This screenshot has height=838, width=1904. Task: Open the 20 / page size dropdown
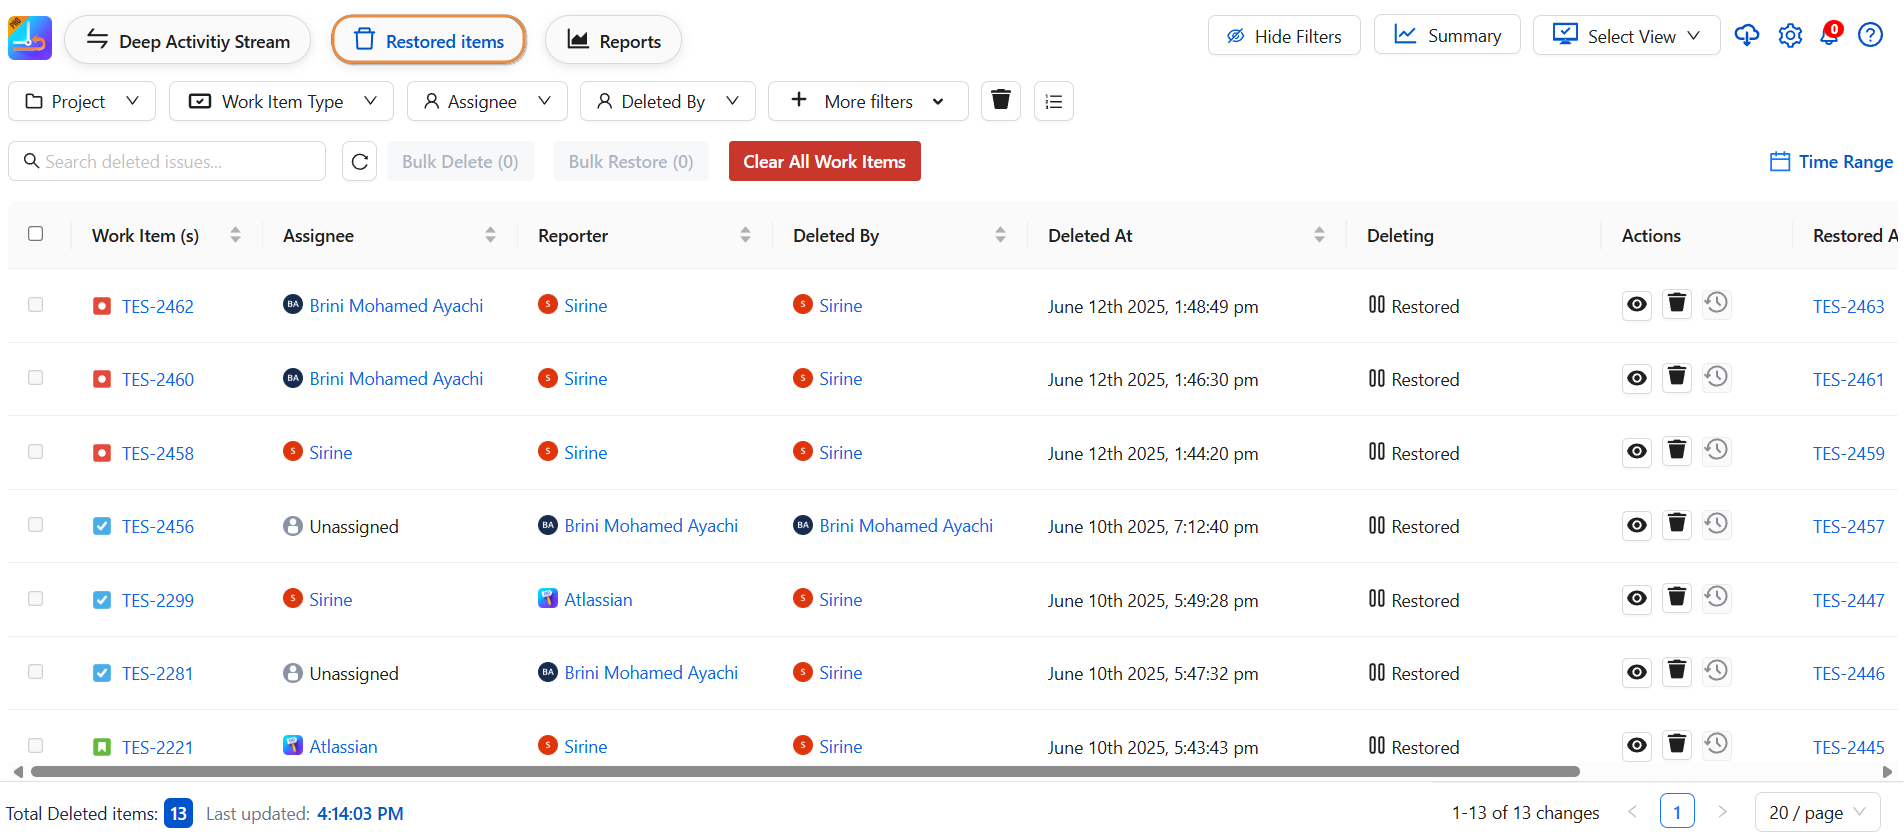(1817, 812)
